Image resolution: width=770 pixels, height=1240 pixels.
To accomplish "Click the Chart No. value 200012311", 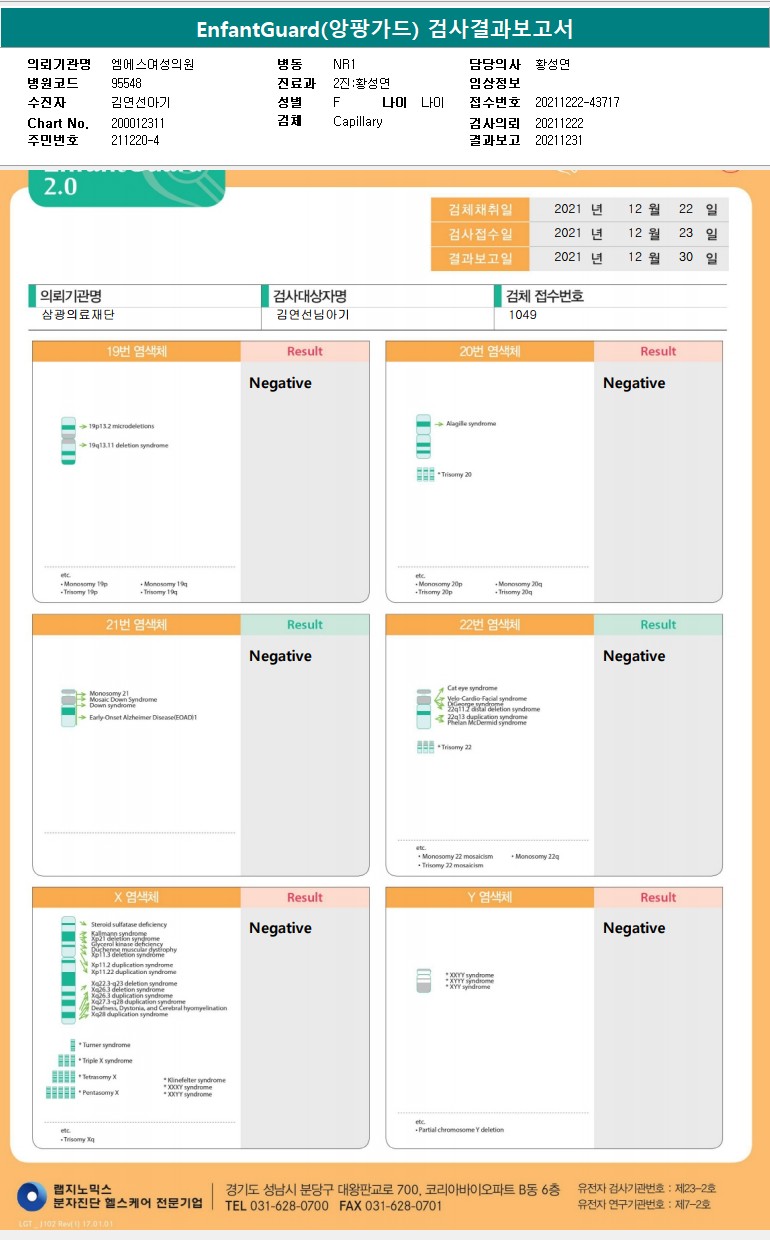I will (x=138, y=123).
